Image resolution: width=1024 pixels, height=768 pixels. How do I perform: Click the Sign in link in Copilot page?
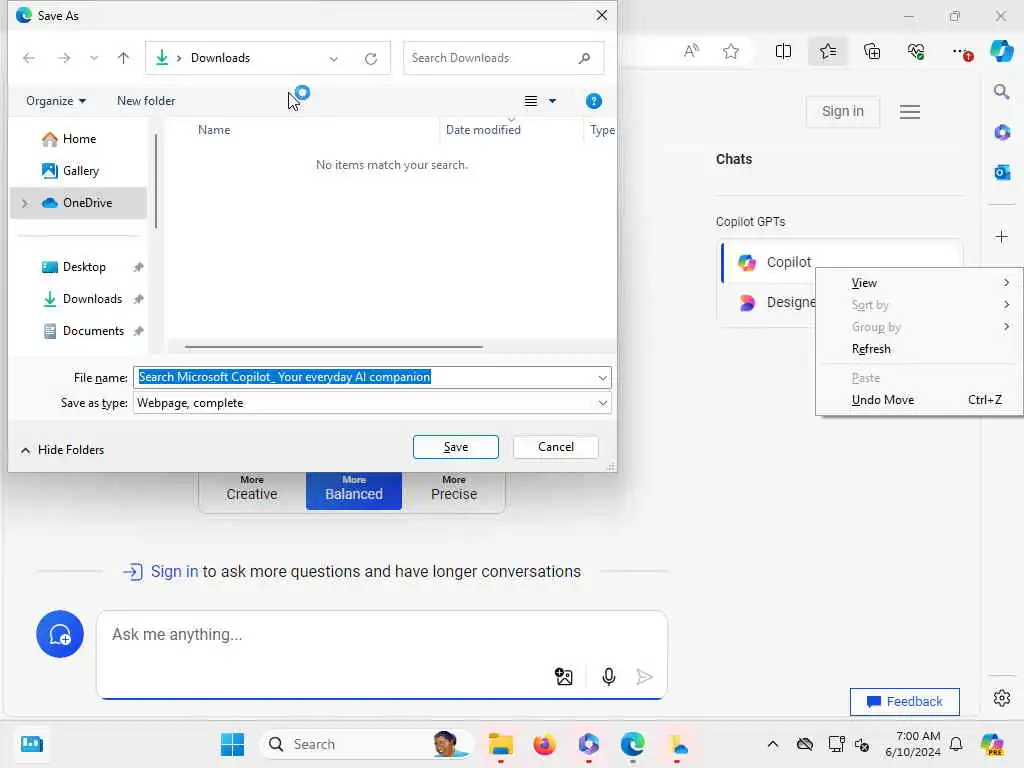[174, 571]
